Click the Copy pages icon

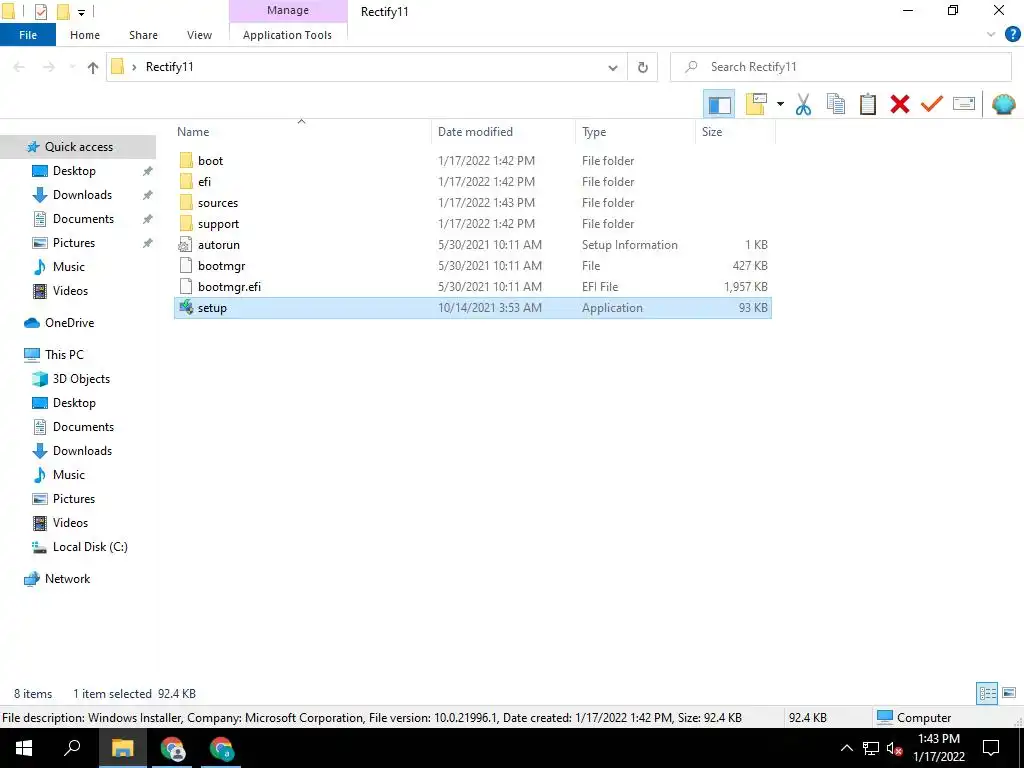835,104
